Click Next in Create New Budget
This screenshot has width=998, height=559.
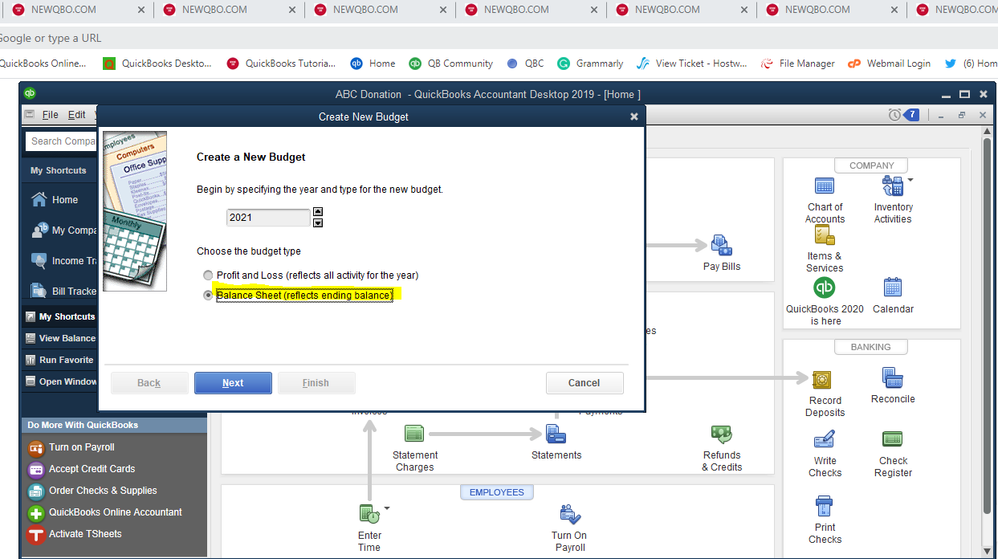(233, 383)
